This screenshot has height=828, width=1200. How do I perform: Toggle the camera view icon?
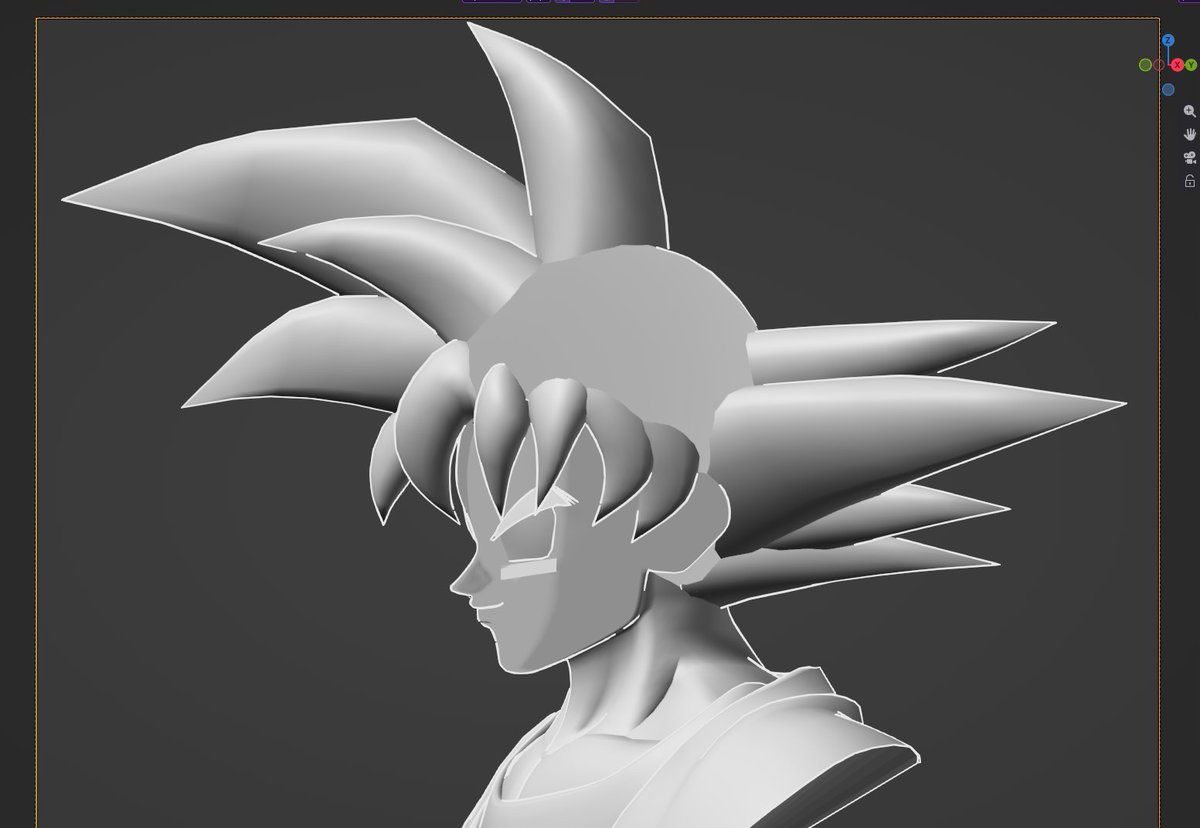1190,158
